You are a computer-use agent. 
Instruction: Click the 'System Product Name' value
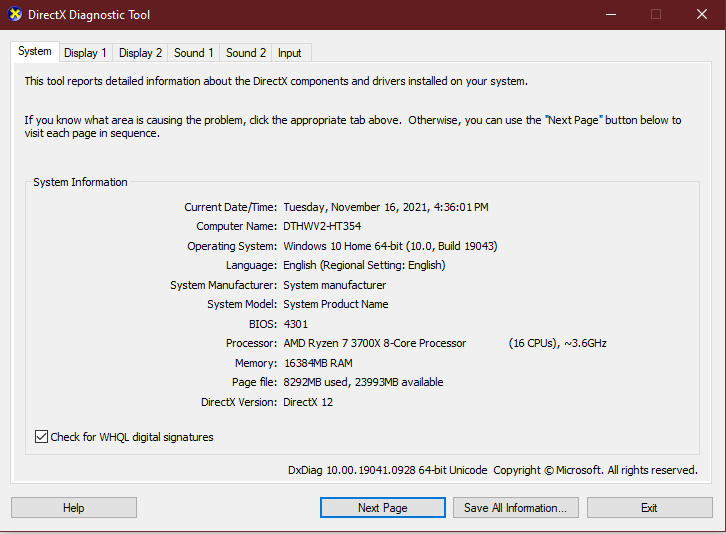(336, 304)
